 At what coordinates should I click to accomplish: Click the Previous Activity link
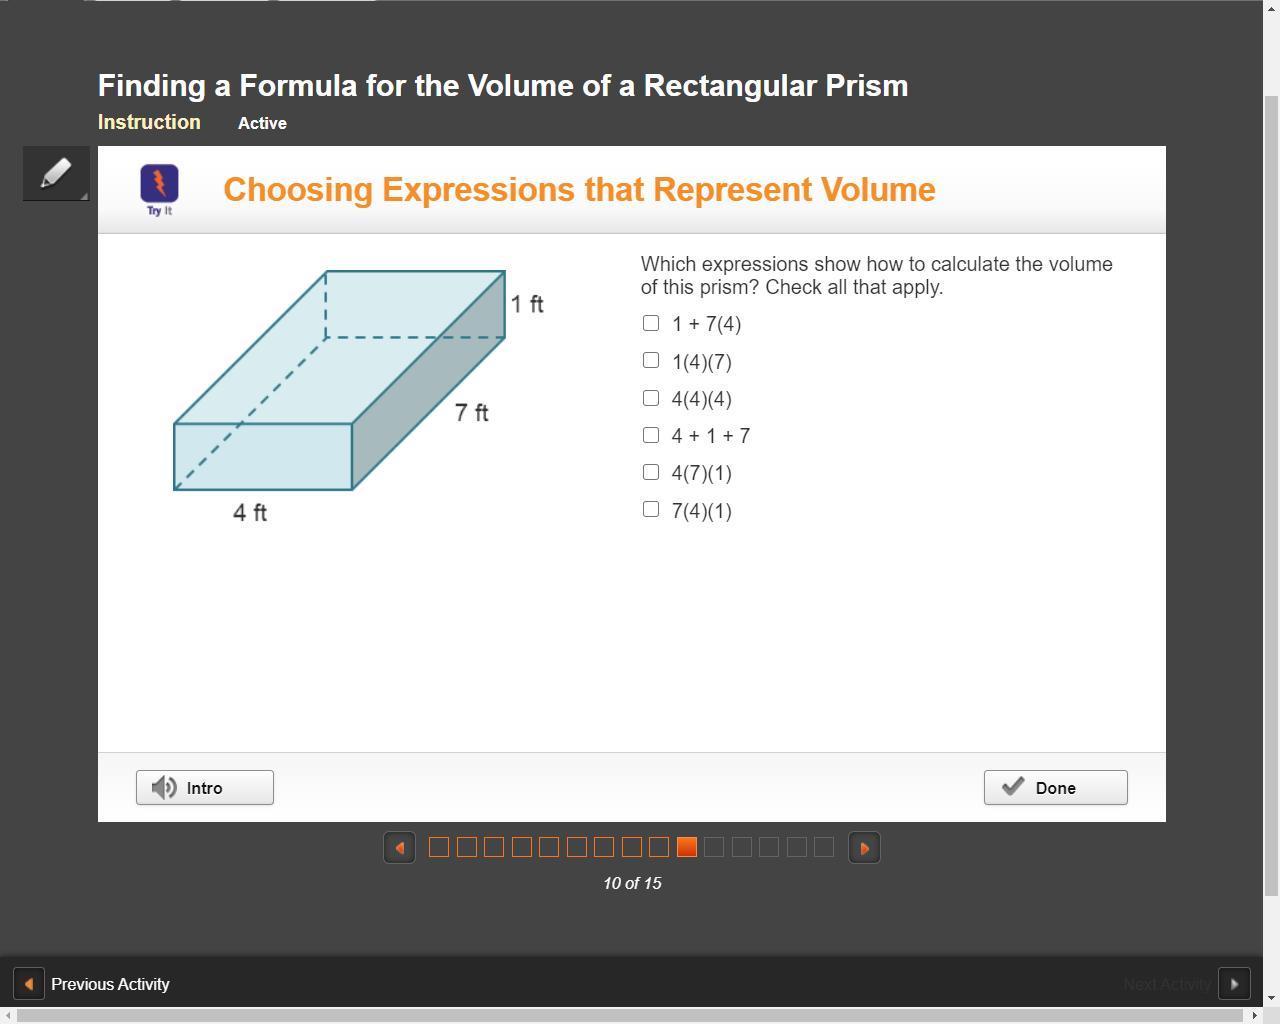coord(110,984)
